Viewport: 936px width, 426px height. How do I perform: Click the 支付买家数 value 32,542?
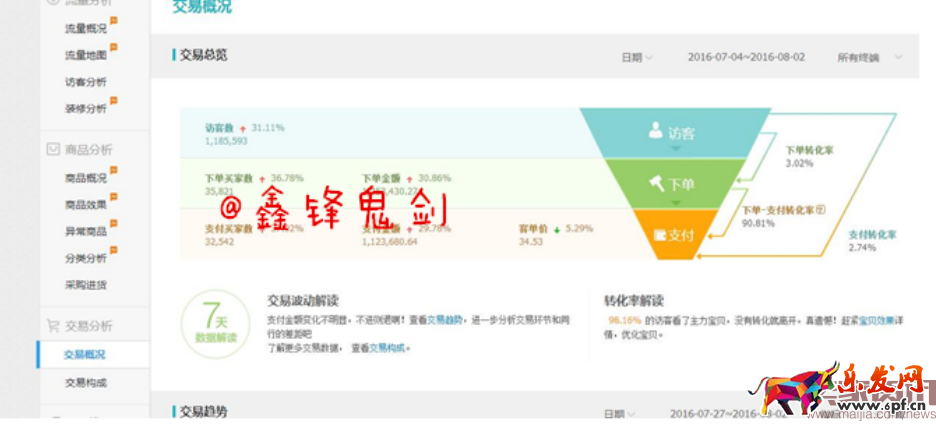[219, 242]
